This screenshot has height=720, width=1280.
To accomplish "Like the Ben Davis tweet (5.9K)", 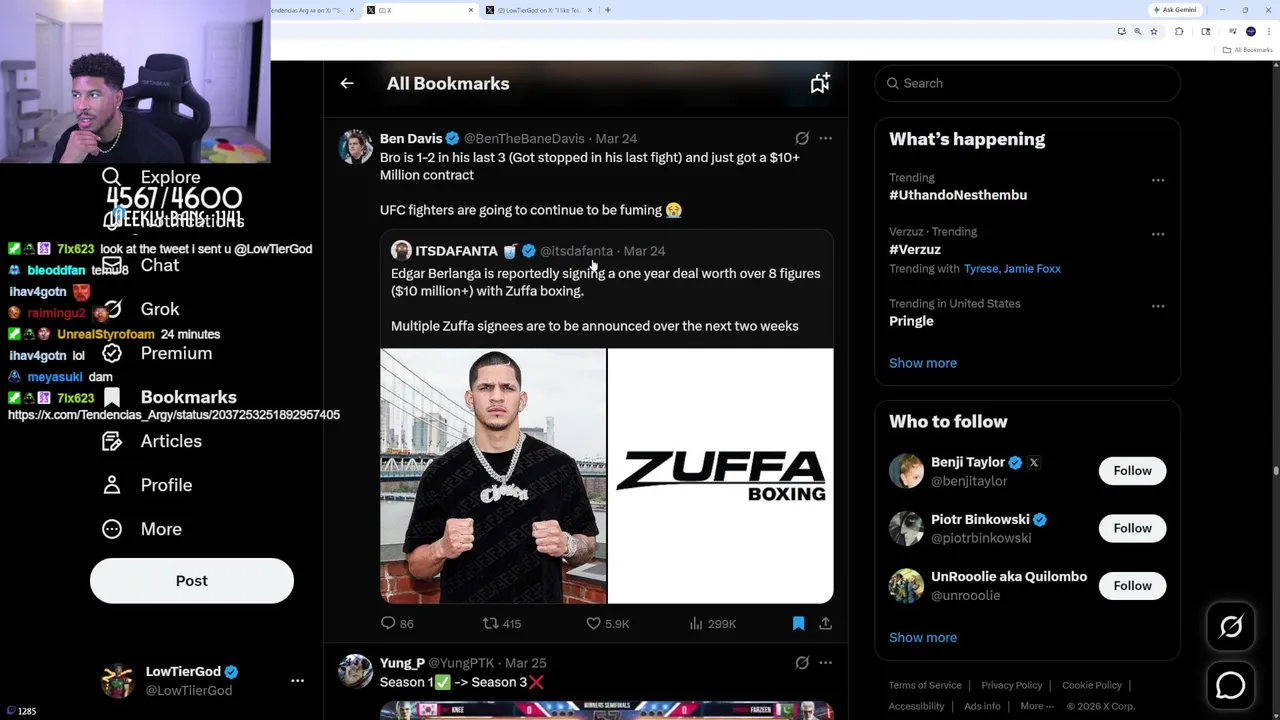I will 607,623.
